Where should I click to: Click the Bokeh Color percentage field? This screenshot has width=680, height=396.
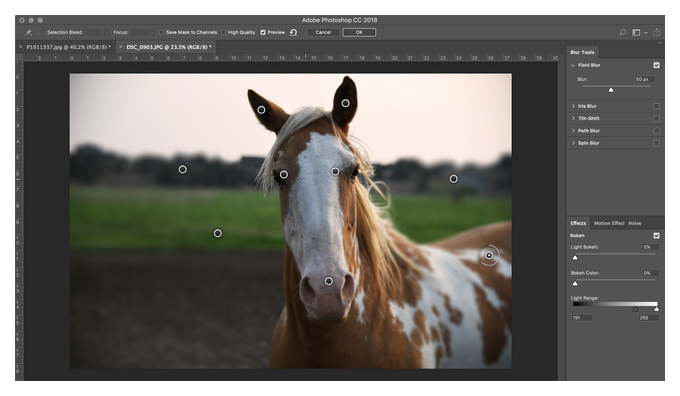click(x=649, y=273)
